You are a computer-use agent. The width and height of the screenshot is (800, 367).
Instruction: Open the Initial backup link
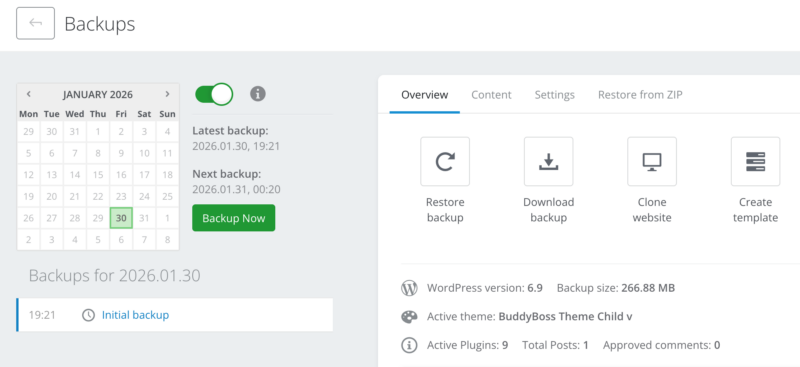[135, 315]
